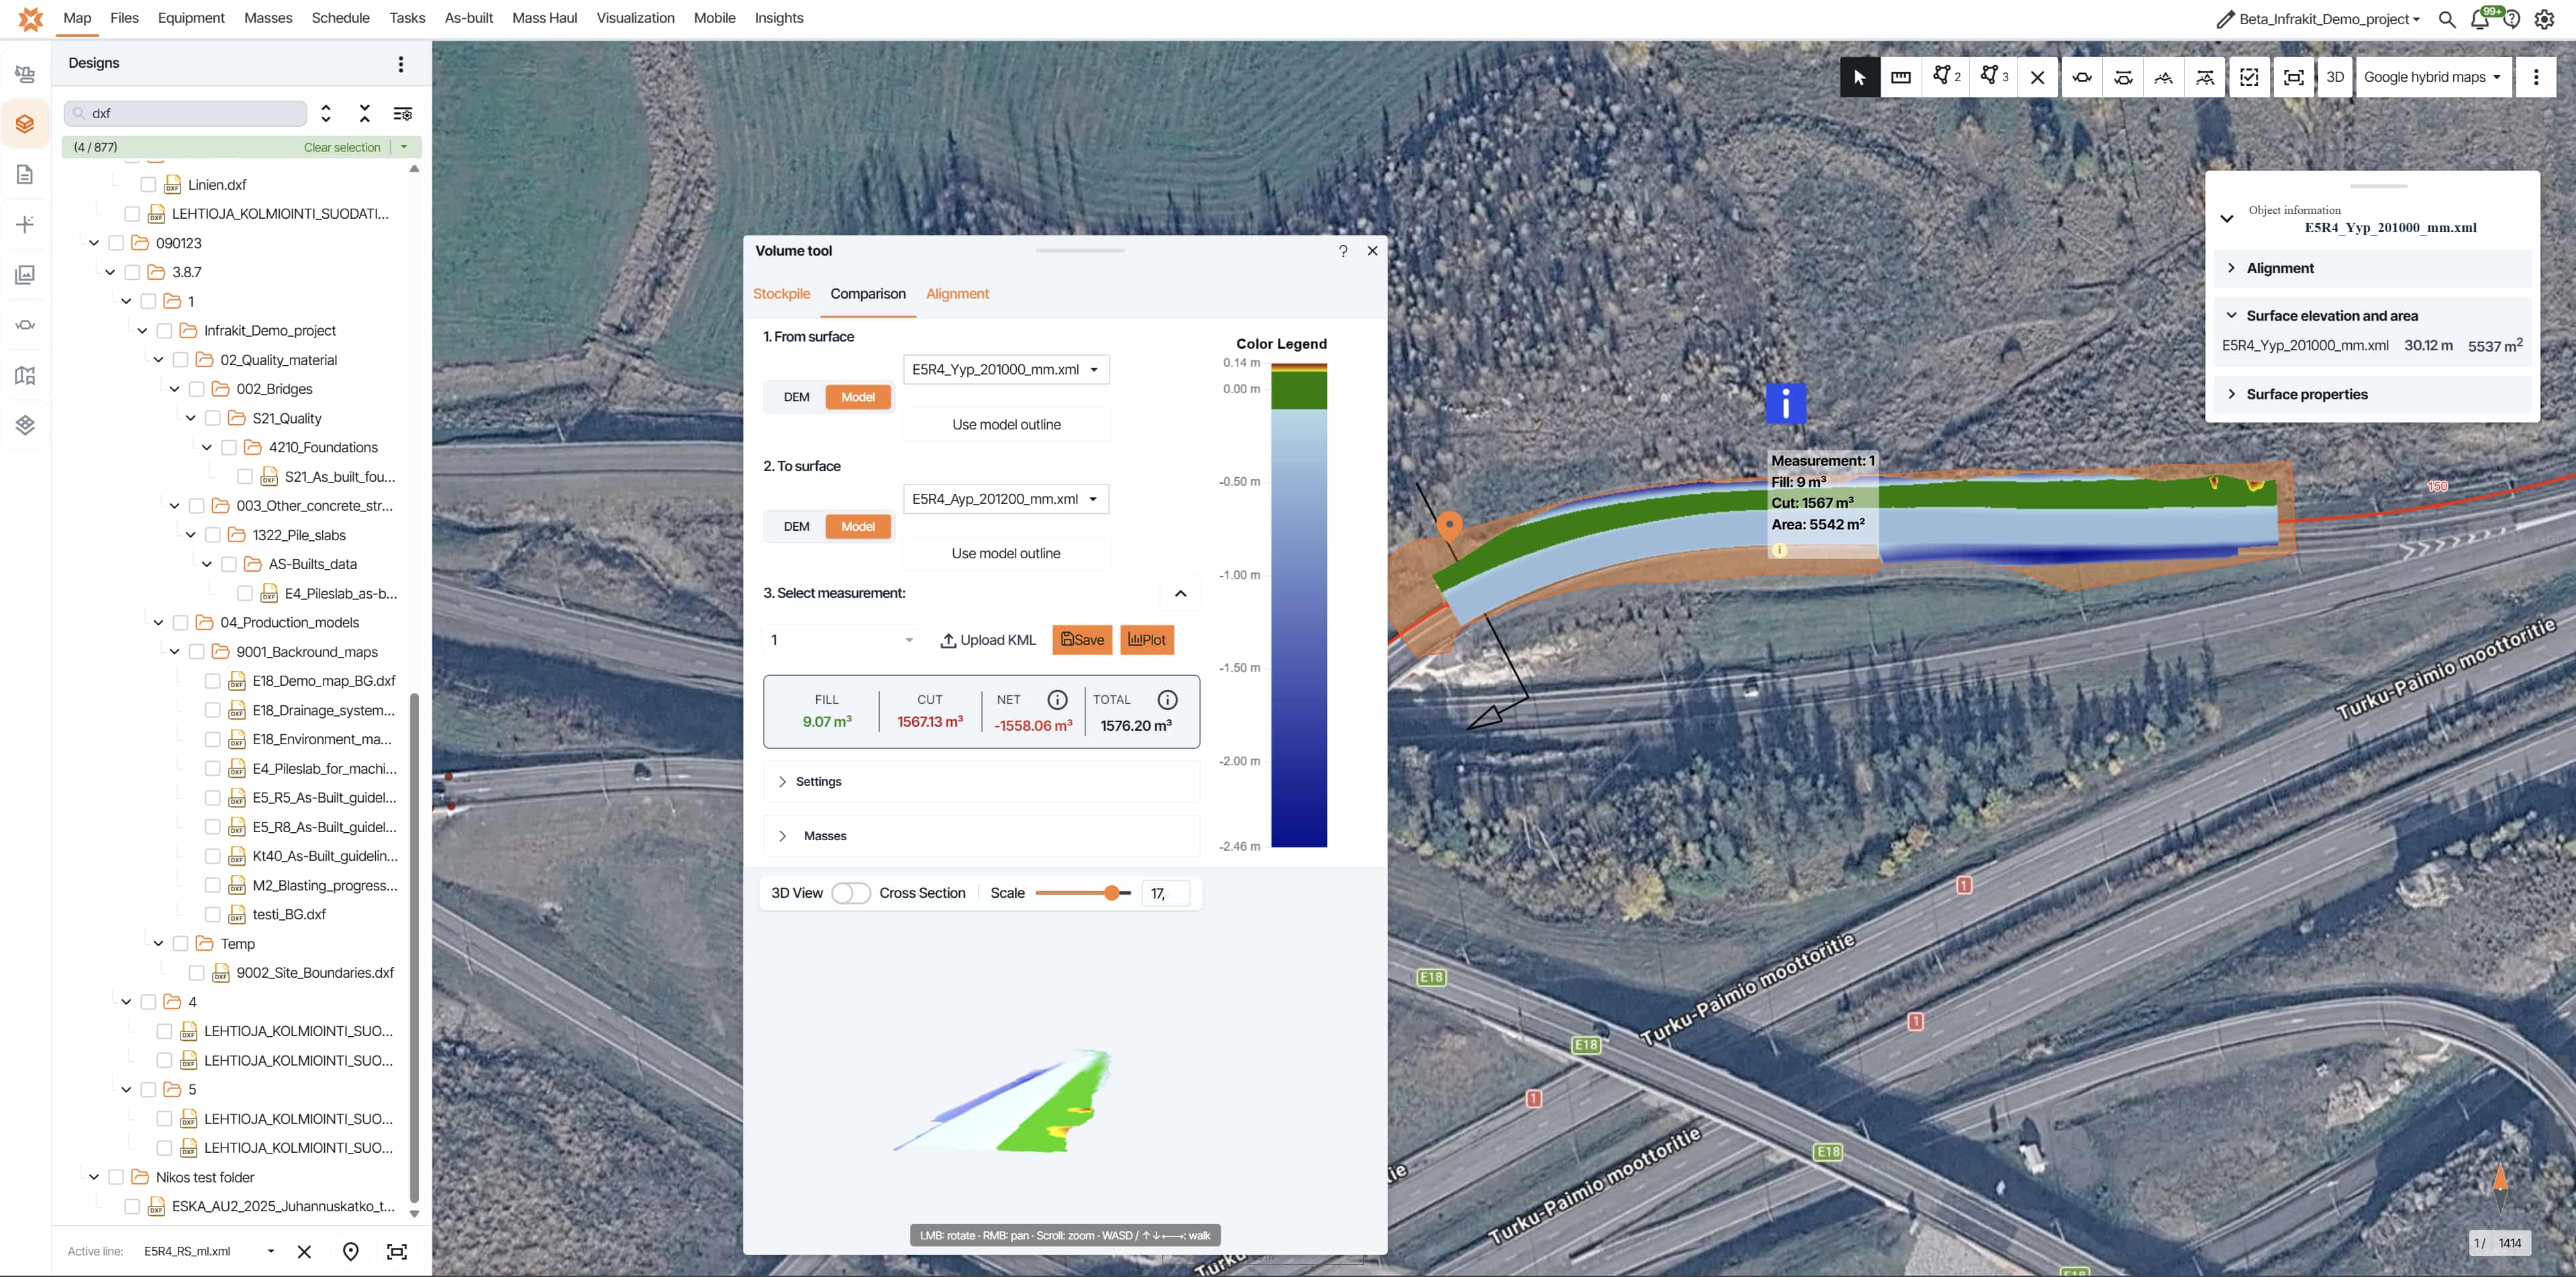Image resolution: width=2576 pixels, height=1277 pixels.
Task: Click the Designs layers sidebar icon
Action: click(x=25, y=124)
